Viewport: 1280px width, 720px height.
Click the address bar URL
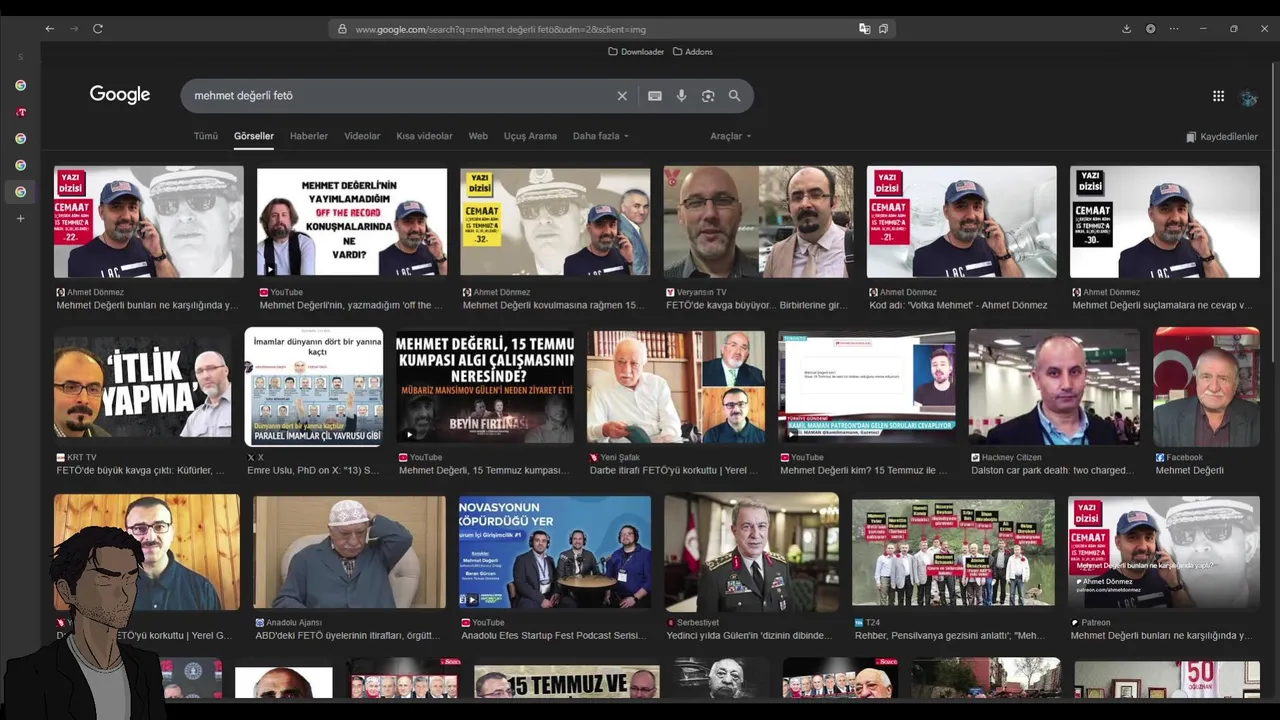[x=500, y=29]
